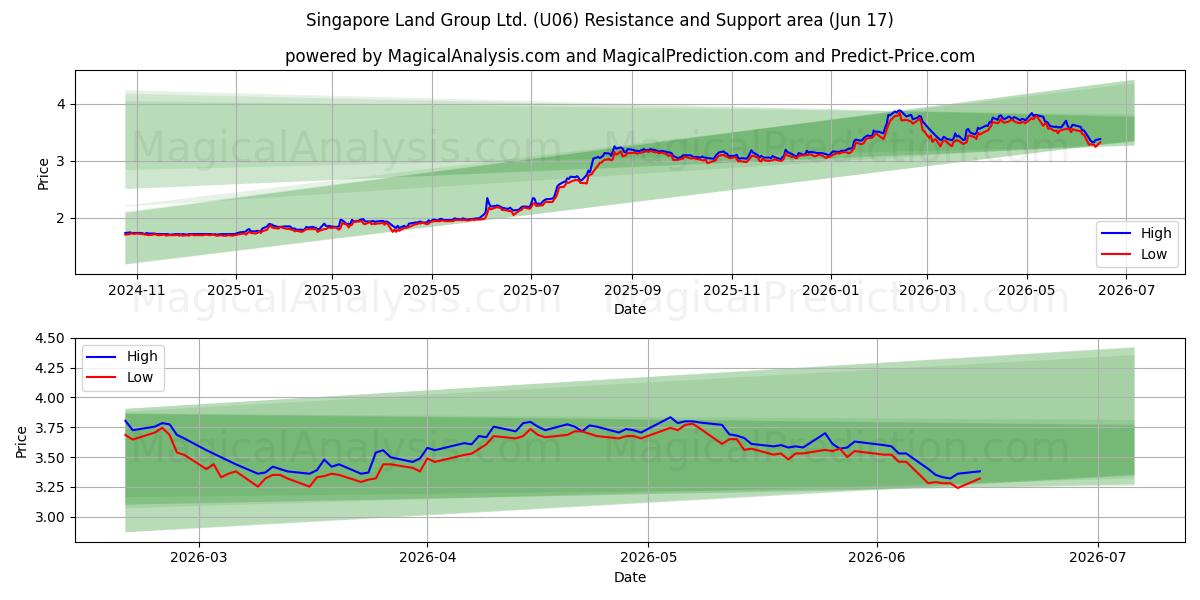Click the bottom chart '2026-06' date tick label
Viewport: 1200px width, 600px height.
tap(877, 558)
